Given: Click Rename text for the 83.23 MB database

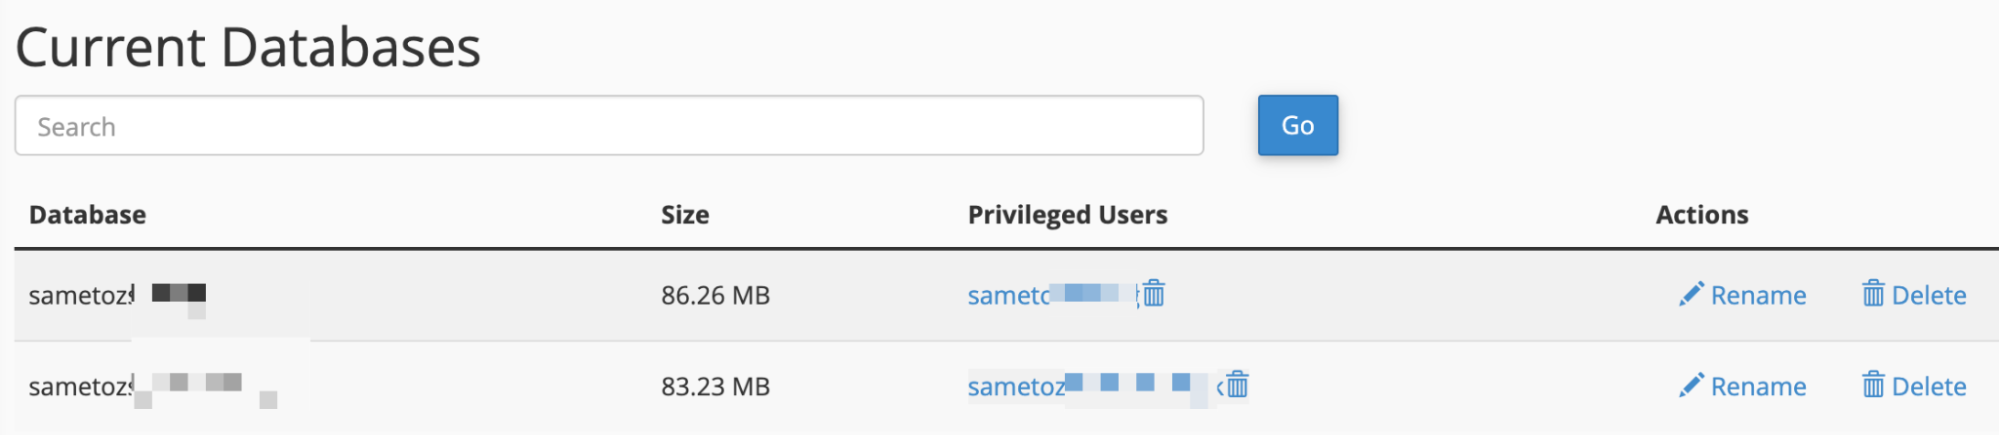Looking at the screenshot, I should (x=1758, y=386).
